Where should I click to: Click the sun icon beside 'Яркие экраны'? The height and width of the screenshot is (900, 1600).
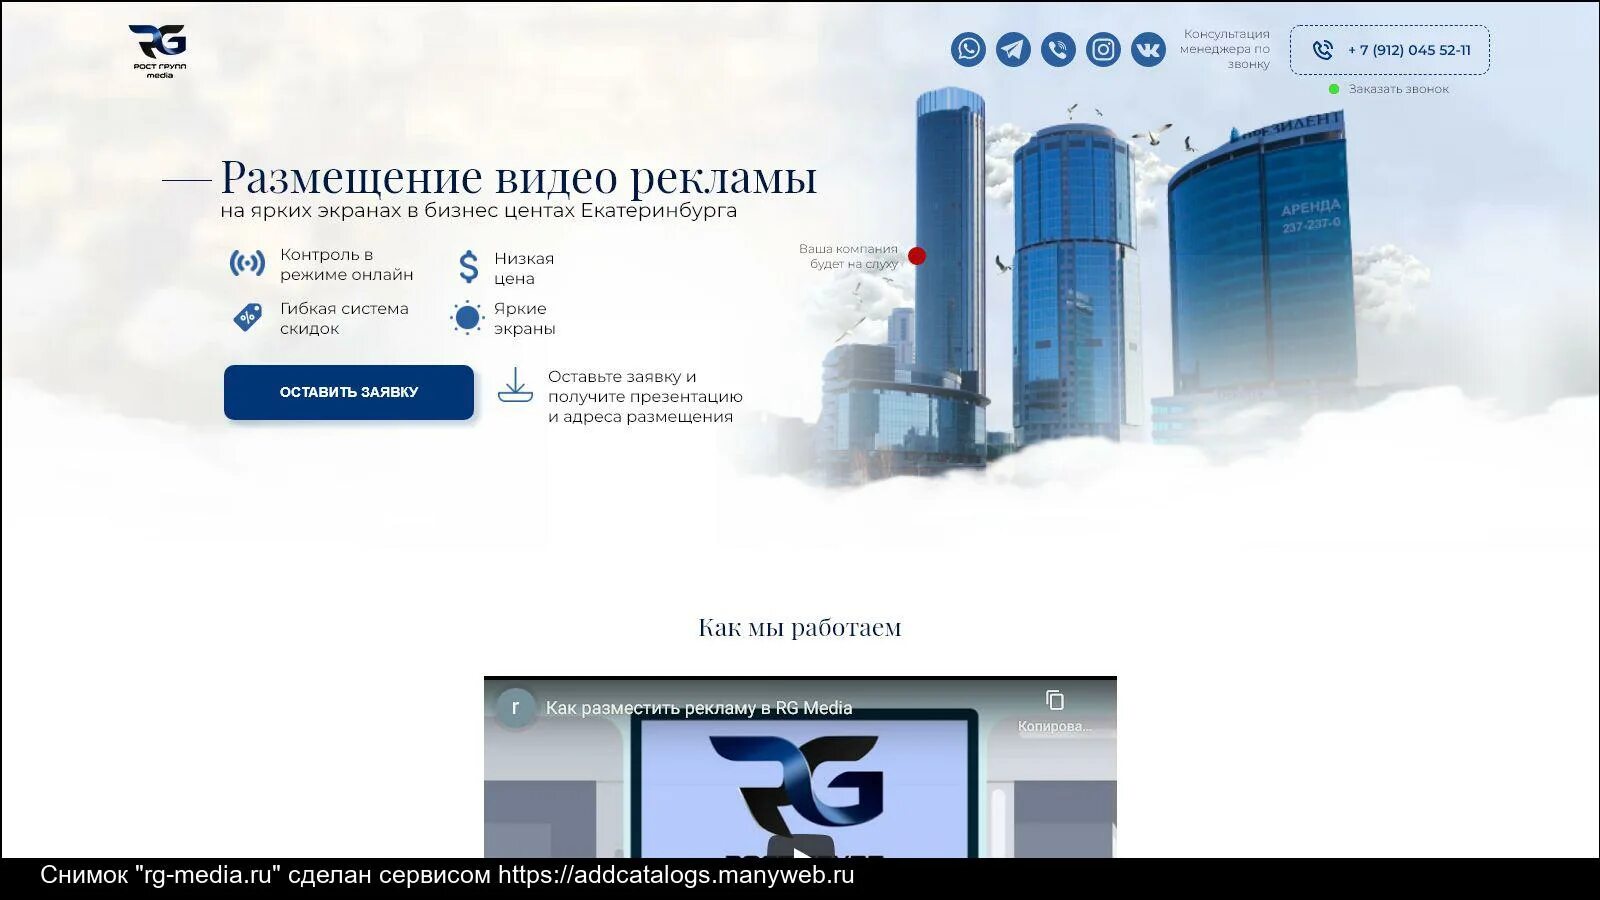point(465,318)
